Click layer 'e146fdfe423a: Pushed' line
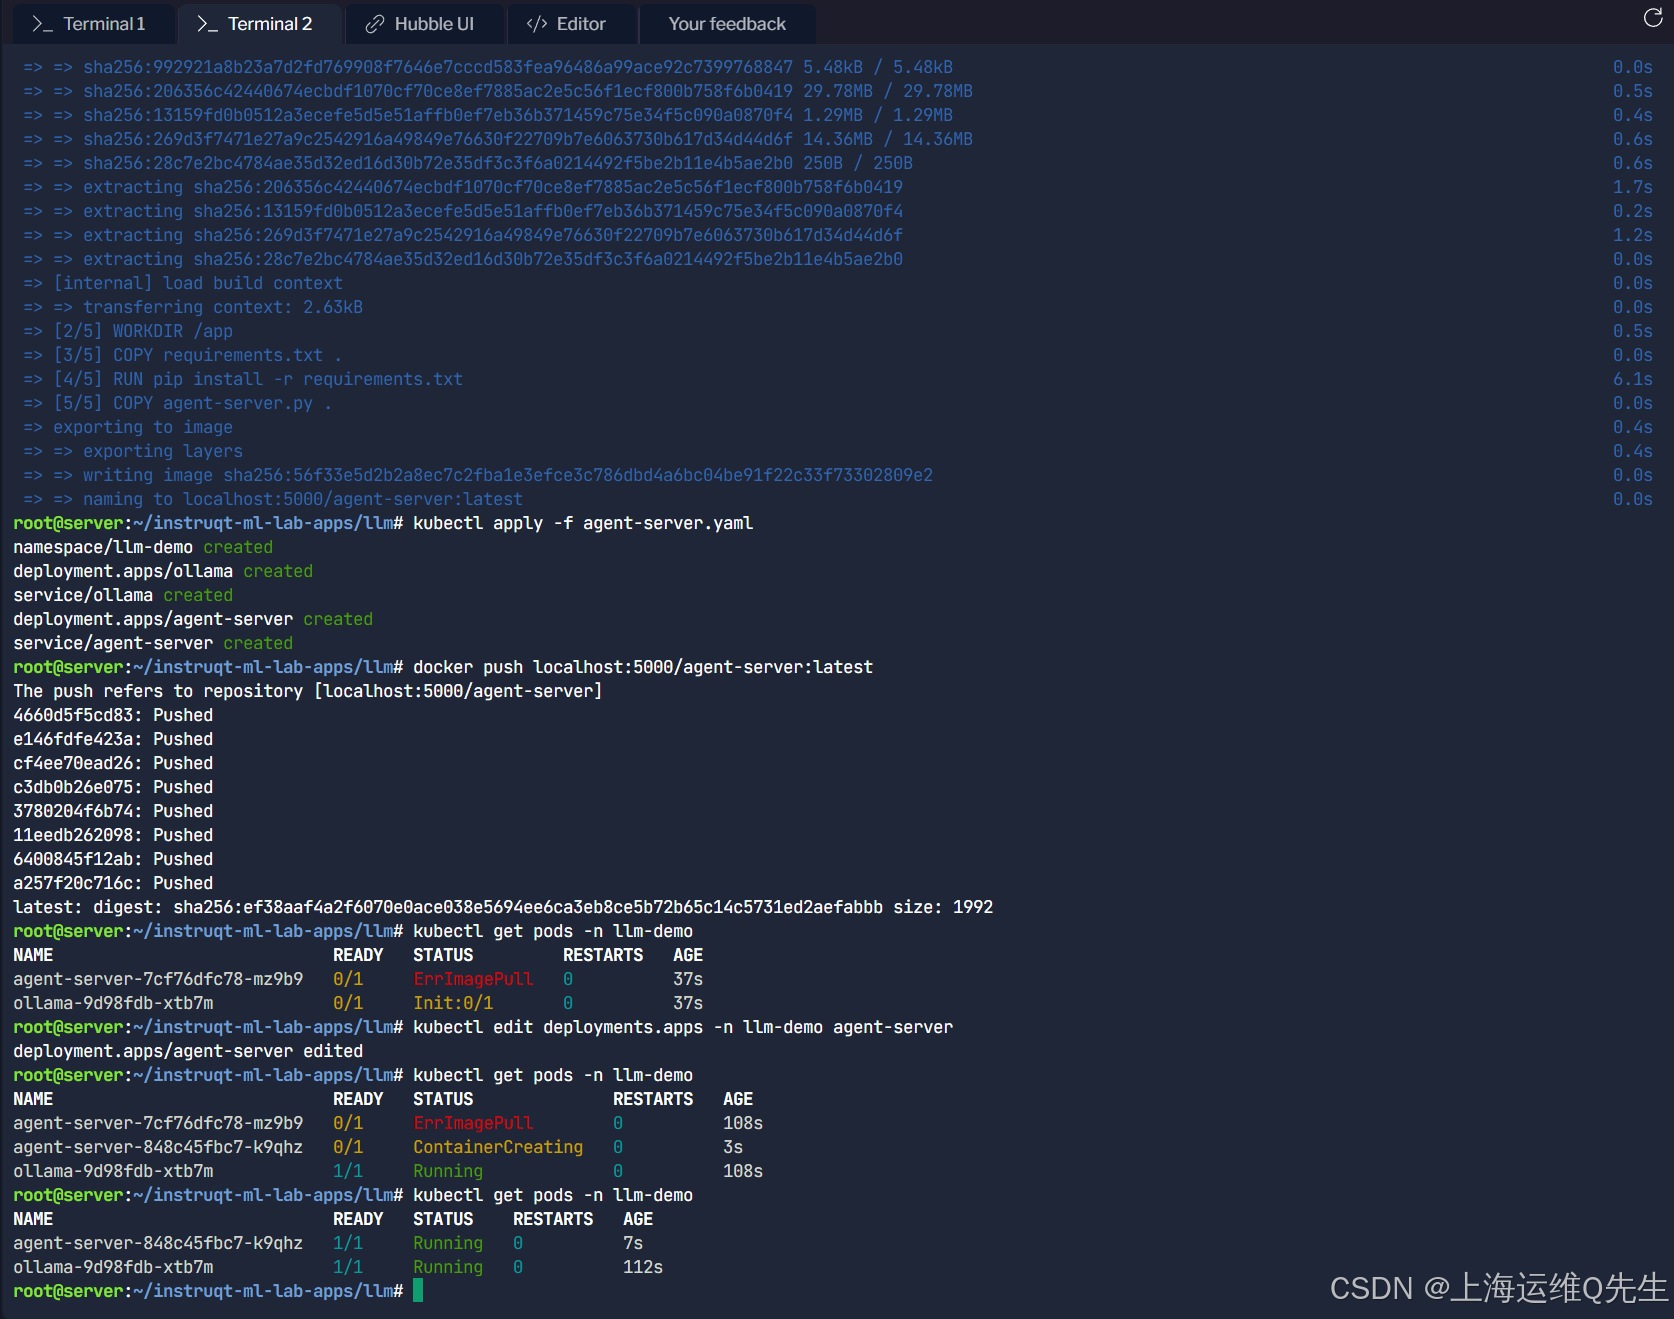Image resolution: width=1674 pixels, height=1319 pixels. coord(113,739)
